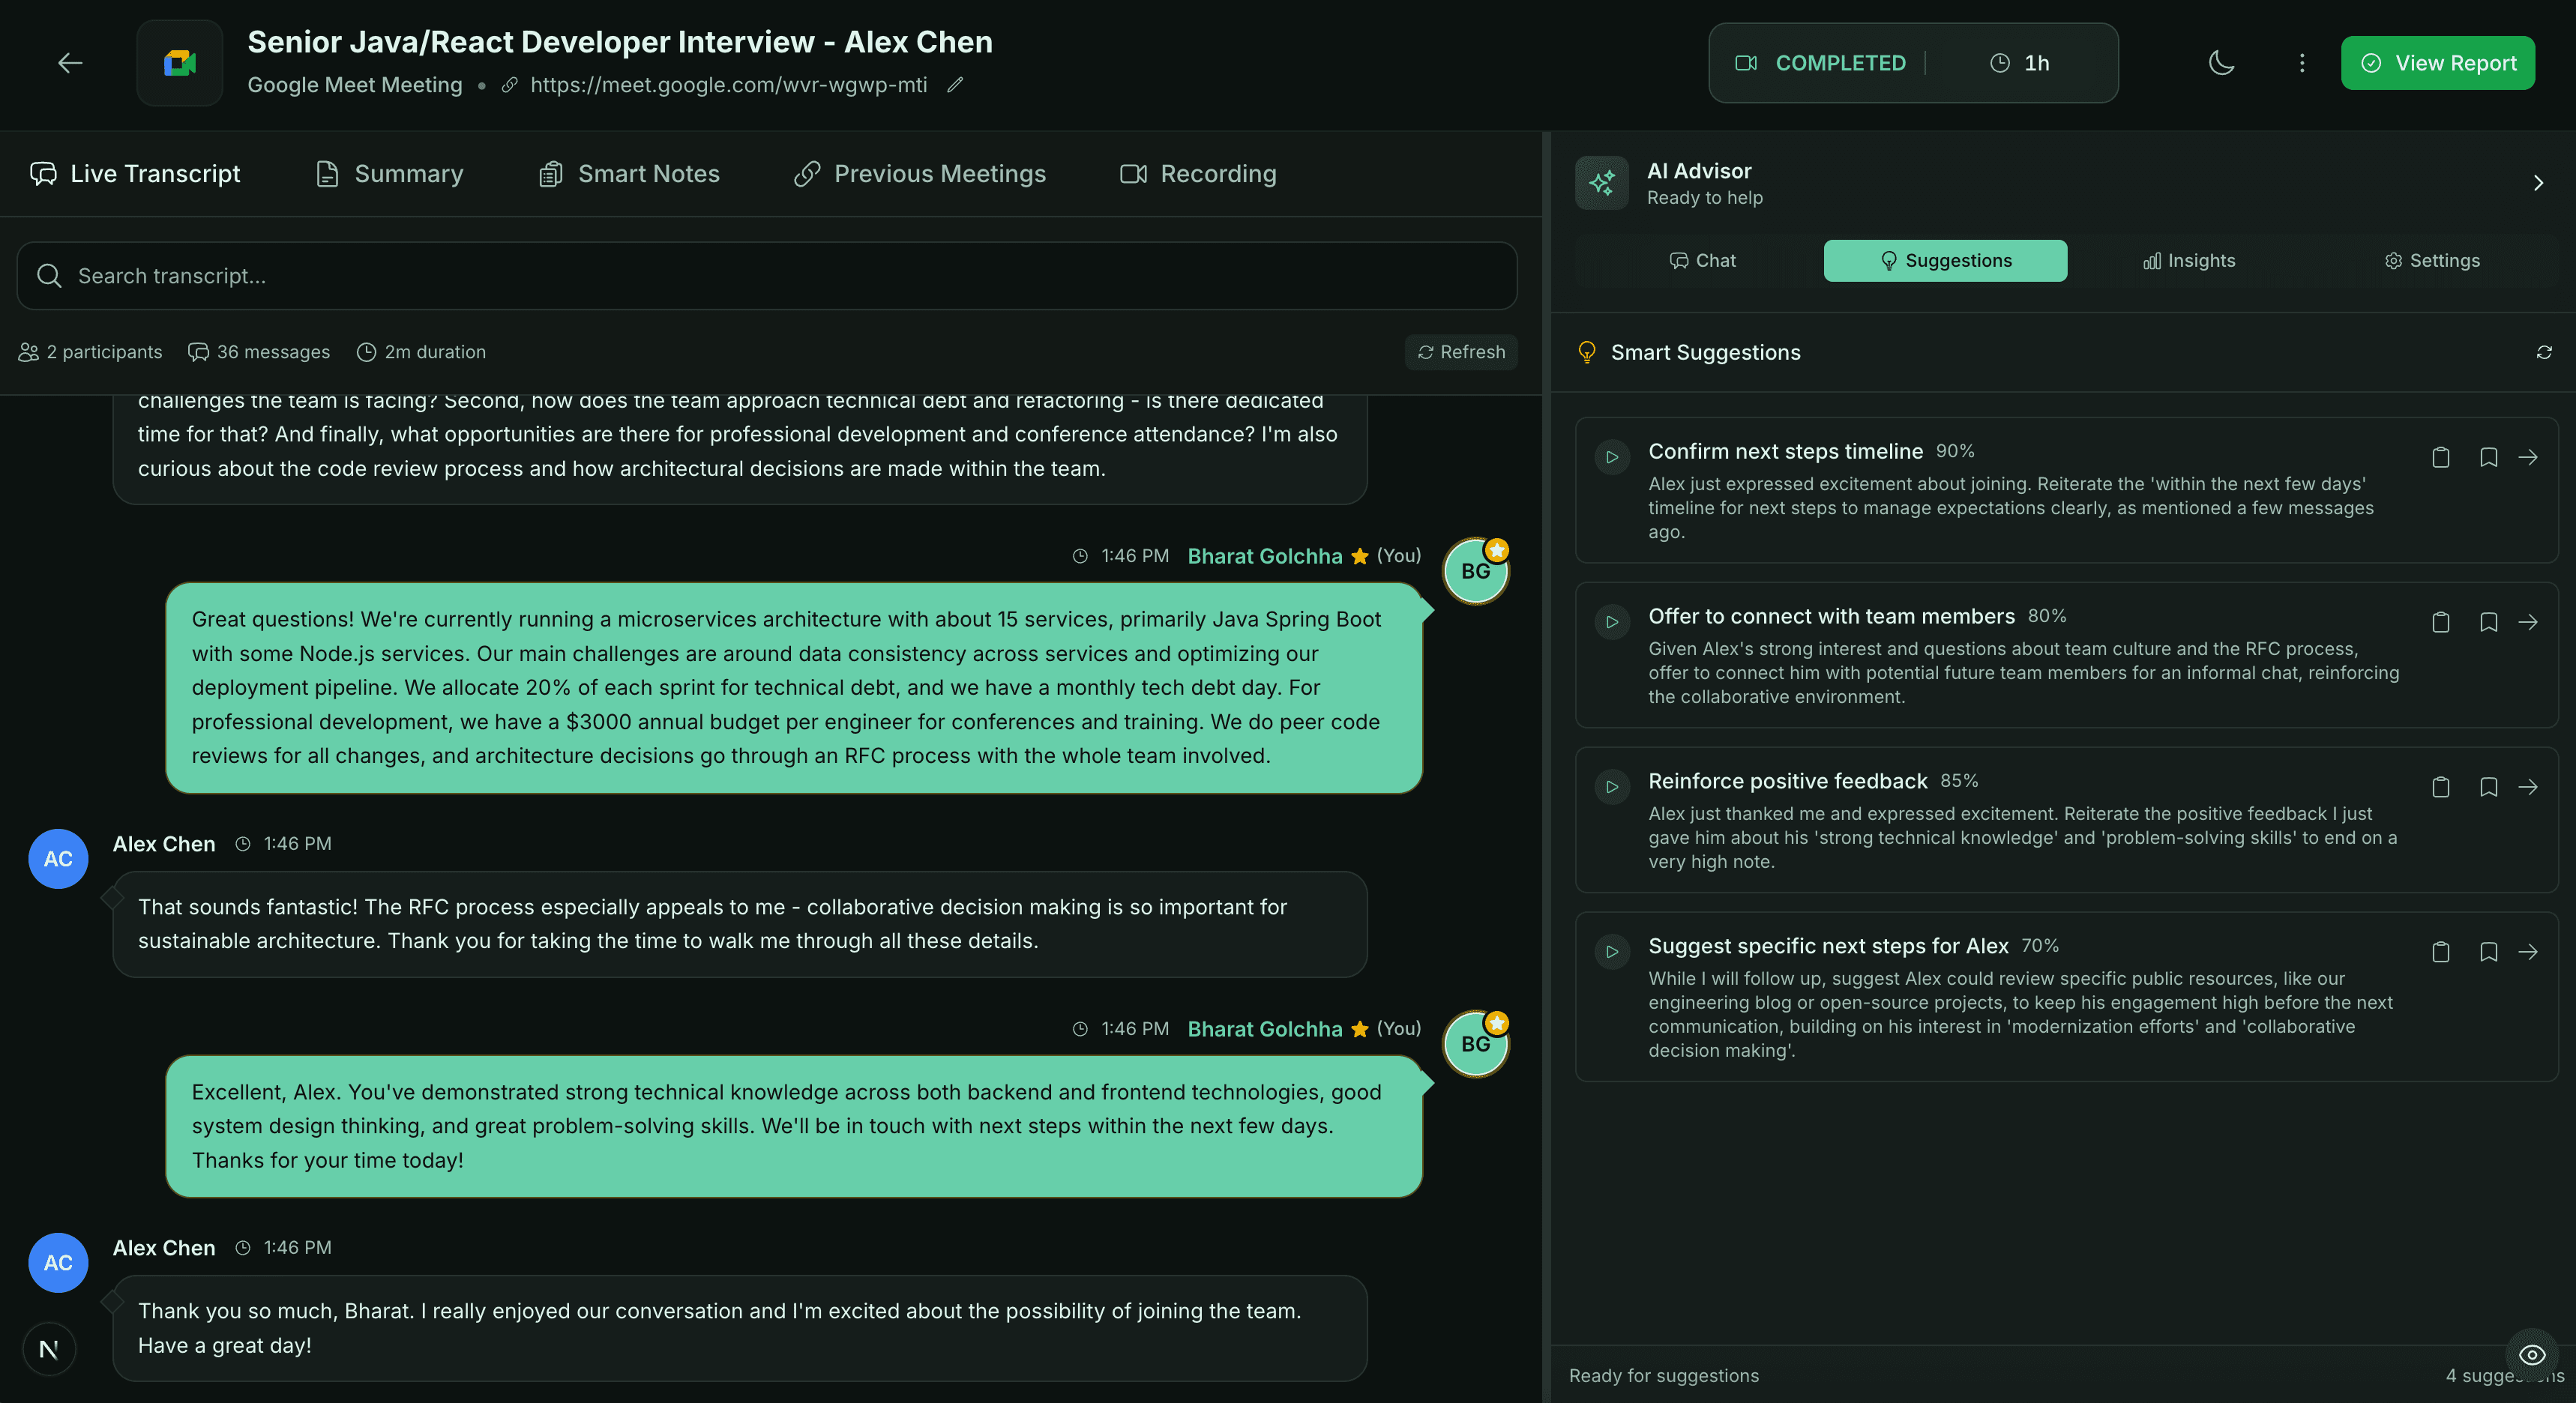Play the Confirm next steps timeline suggestion
The height and width of the screenshot is (1403, 2576).
(x=1612, y=457)
